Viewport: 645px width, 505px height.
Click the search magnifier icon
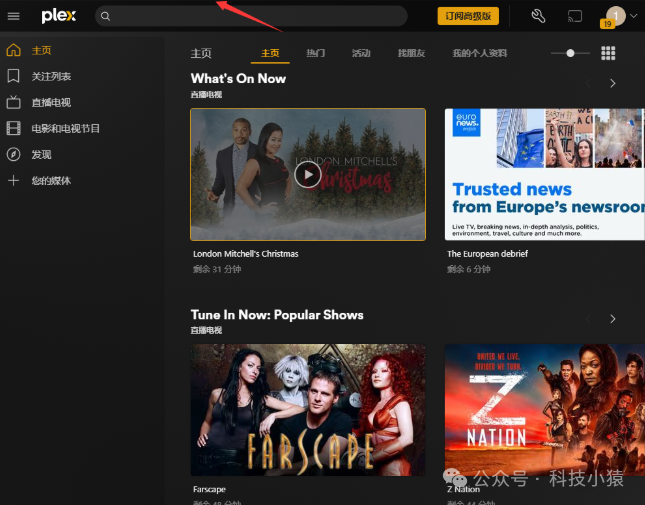pyautogui.click(x=105, y=16)
